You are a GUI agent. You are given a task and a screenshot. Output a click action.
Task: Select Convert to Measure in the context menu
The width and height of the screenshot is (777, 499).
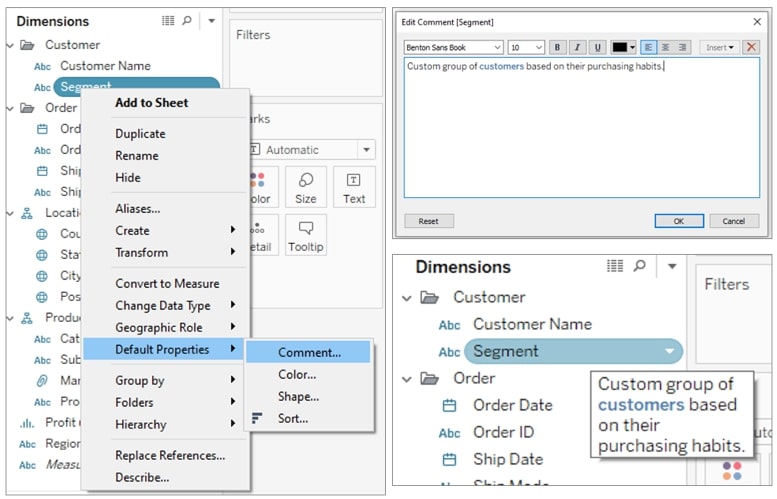(x=167, y=284)
